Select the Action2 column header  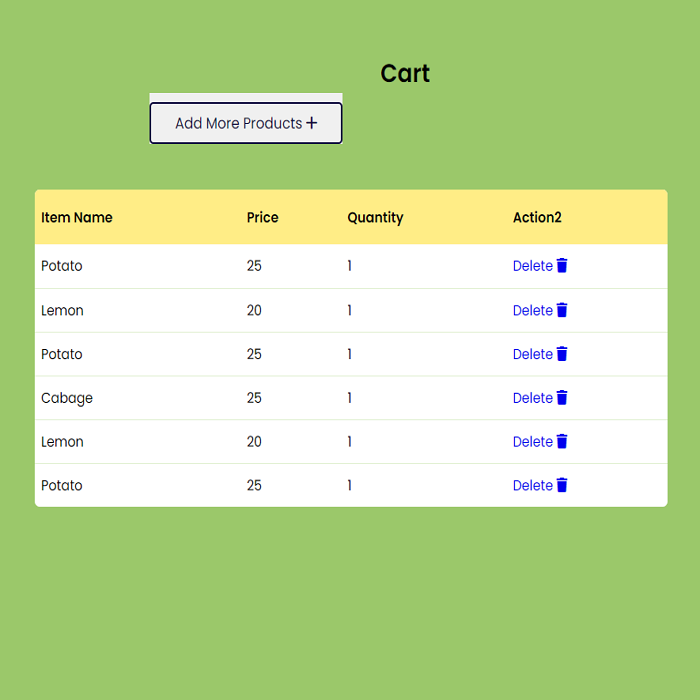537,218
